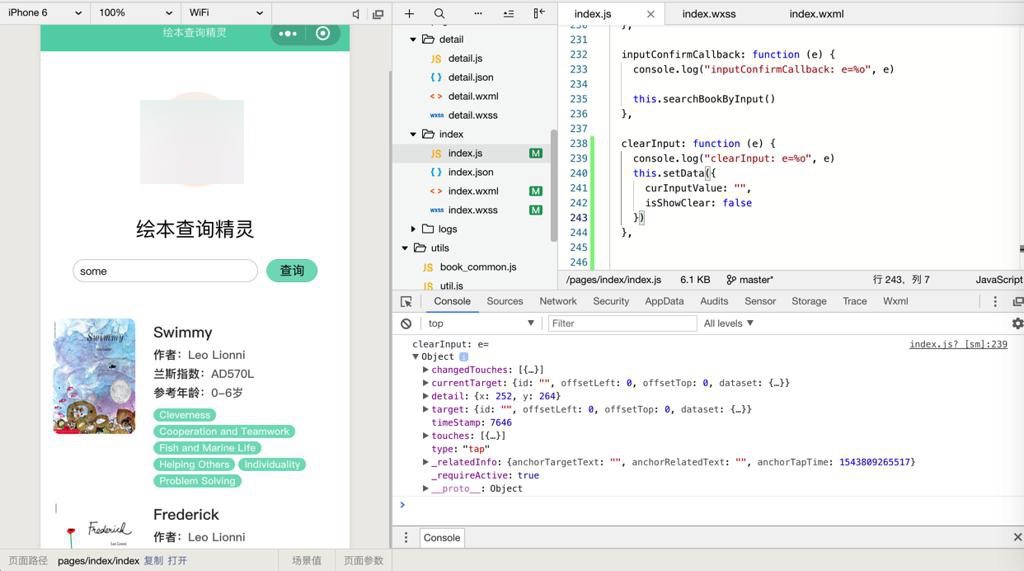Expand the logs folder
The height and width of the screenshot is (571, 1024).
pyautogui.click(x=413, y=229)
